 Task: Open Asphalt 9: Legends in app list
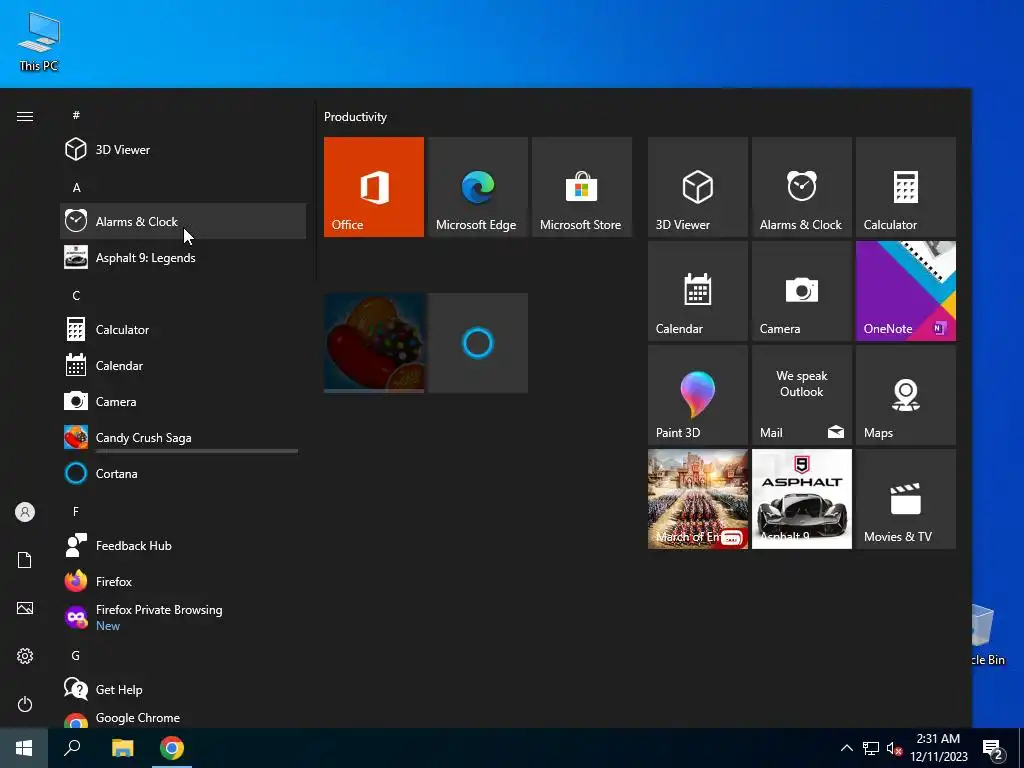coord(183,257)
